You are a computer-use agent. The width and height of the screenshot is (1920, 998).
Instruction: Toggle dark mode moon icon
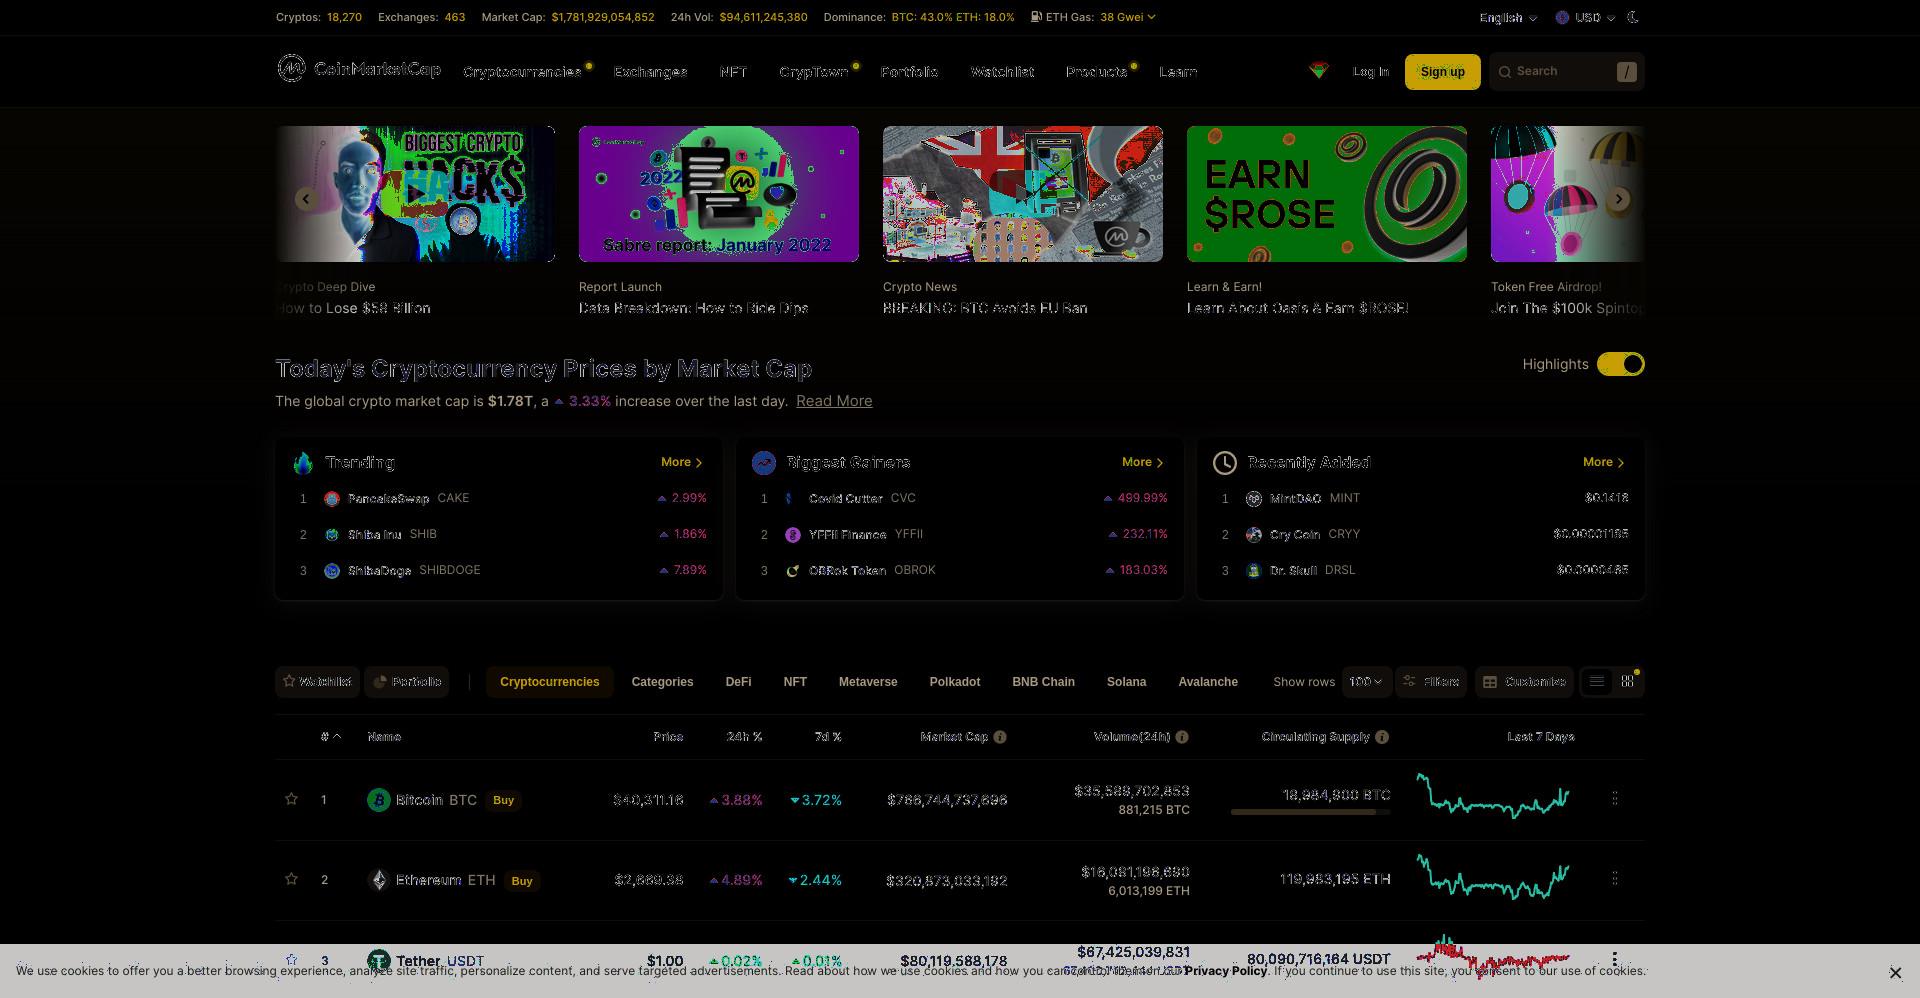[1633, 17]
